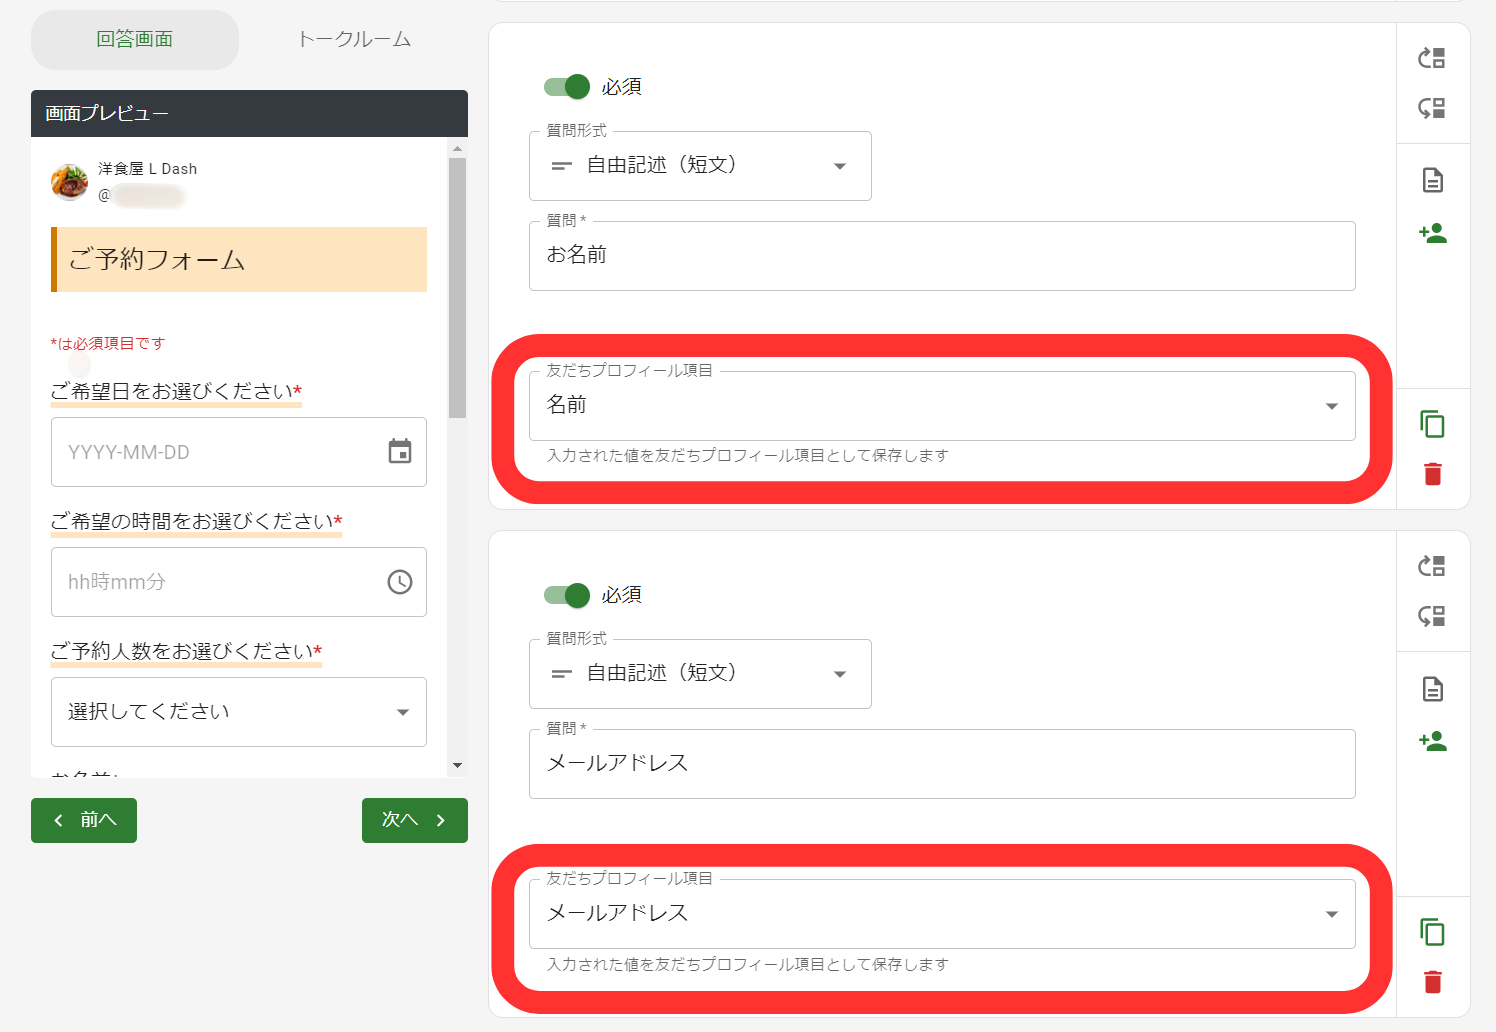Open the calendar picker for ご希望日
This screenshot has width=1496, height=1032.
400,452
